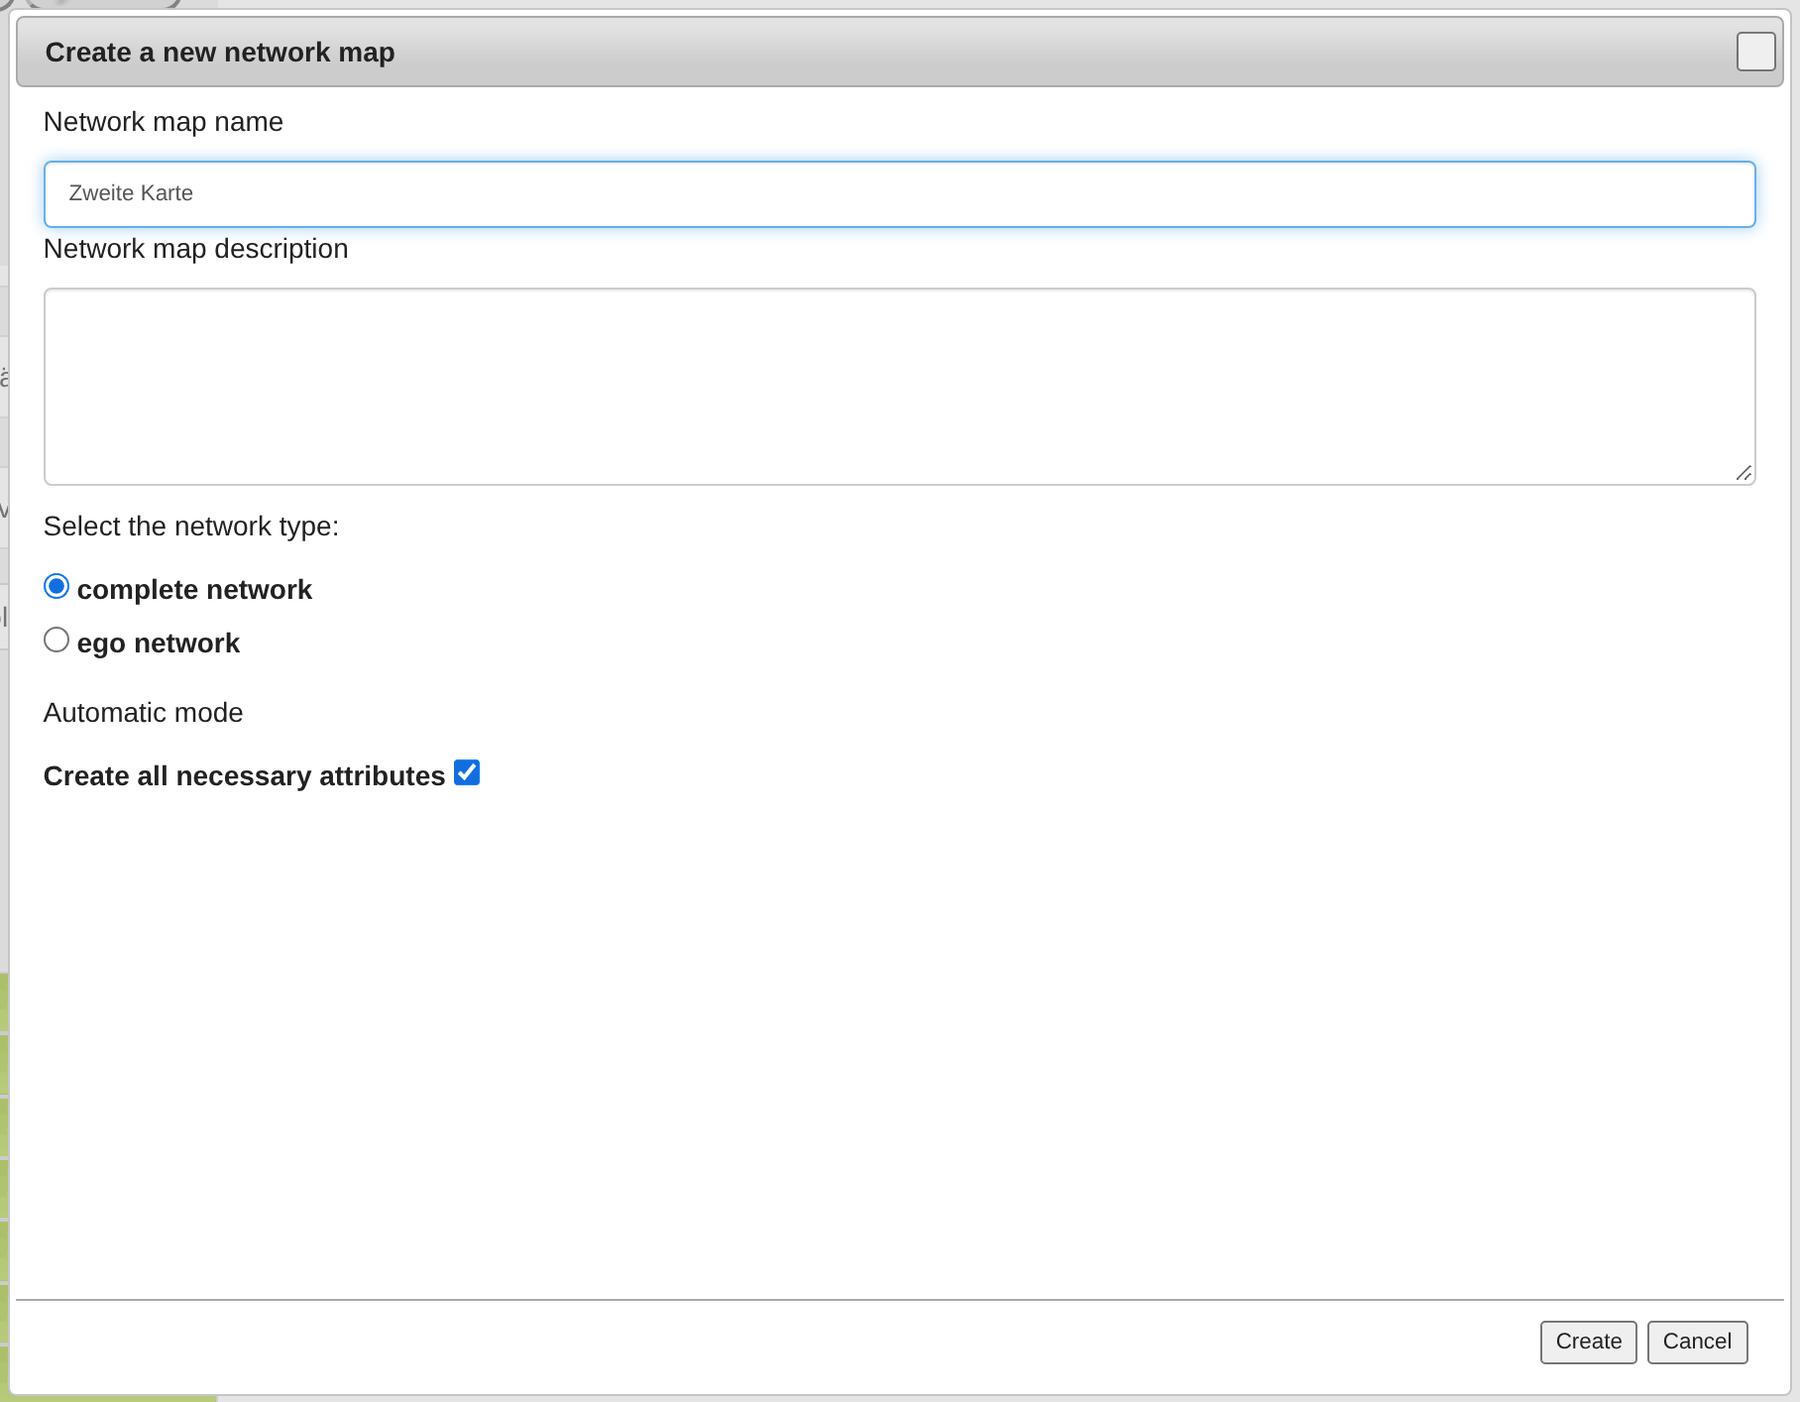The width and height of the screenshot is (1800, 1402).
Task: Select the complete network radio button
Action: tap(57, 587)
